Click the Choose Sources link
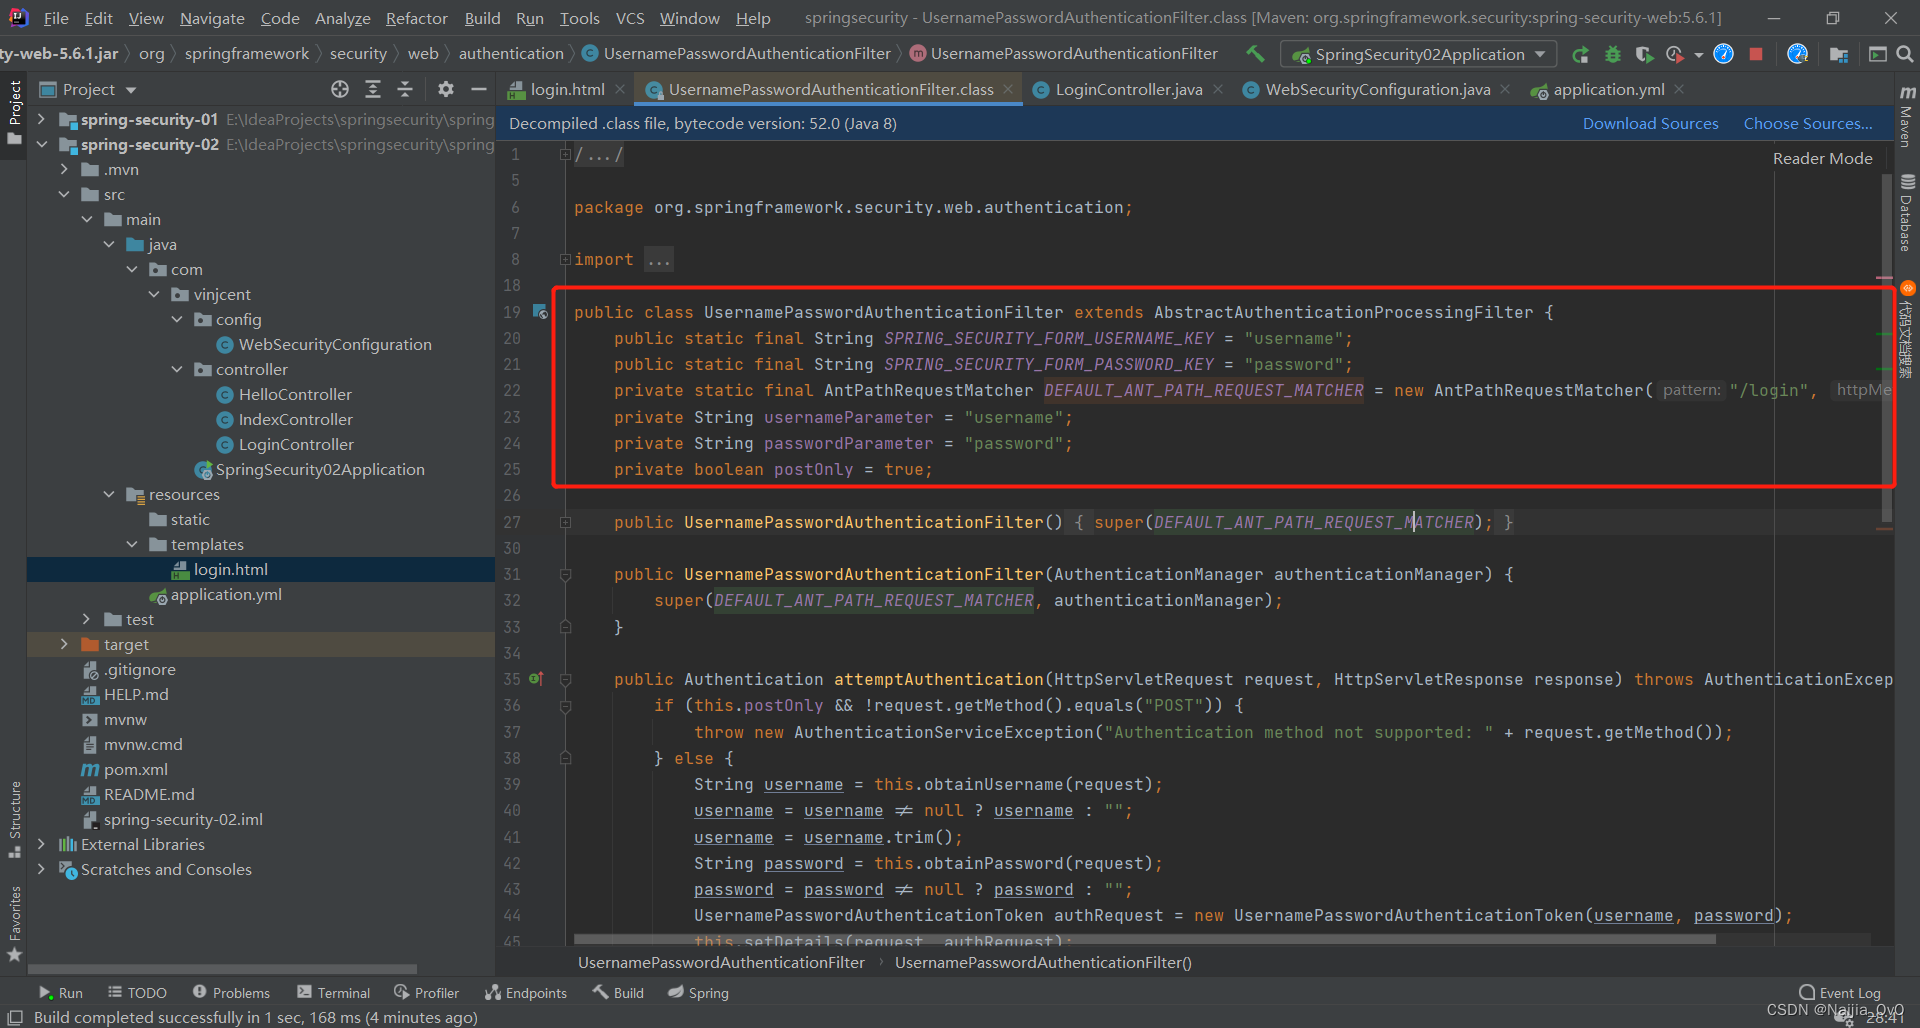The height and width of the screenshot is (1028, 1920). point(1808,123)
